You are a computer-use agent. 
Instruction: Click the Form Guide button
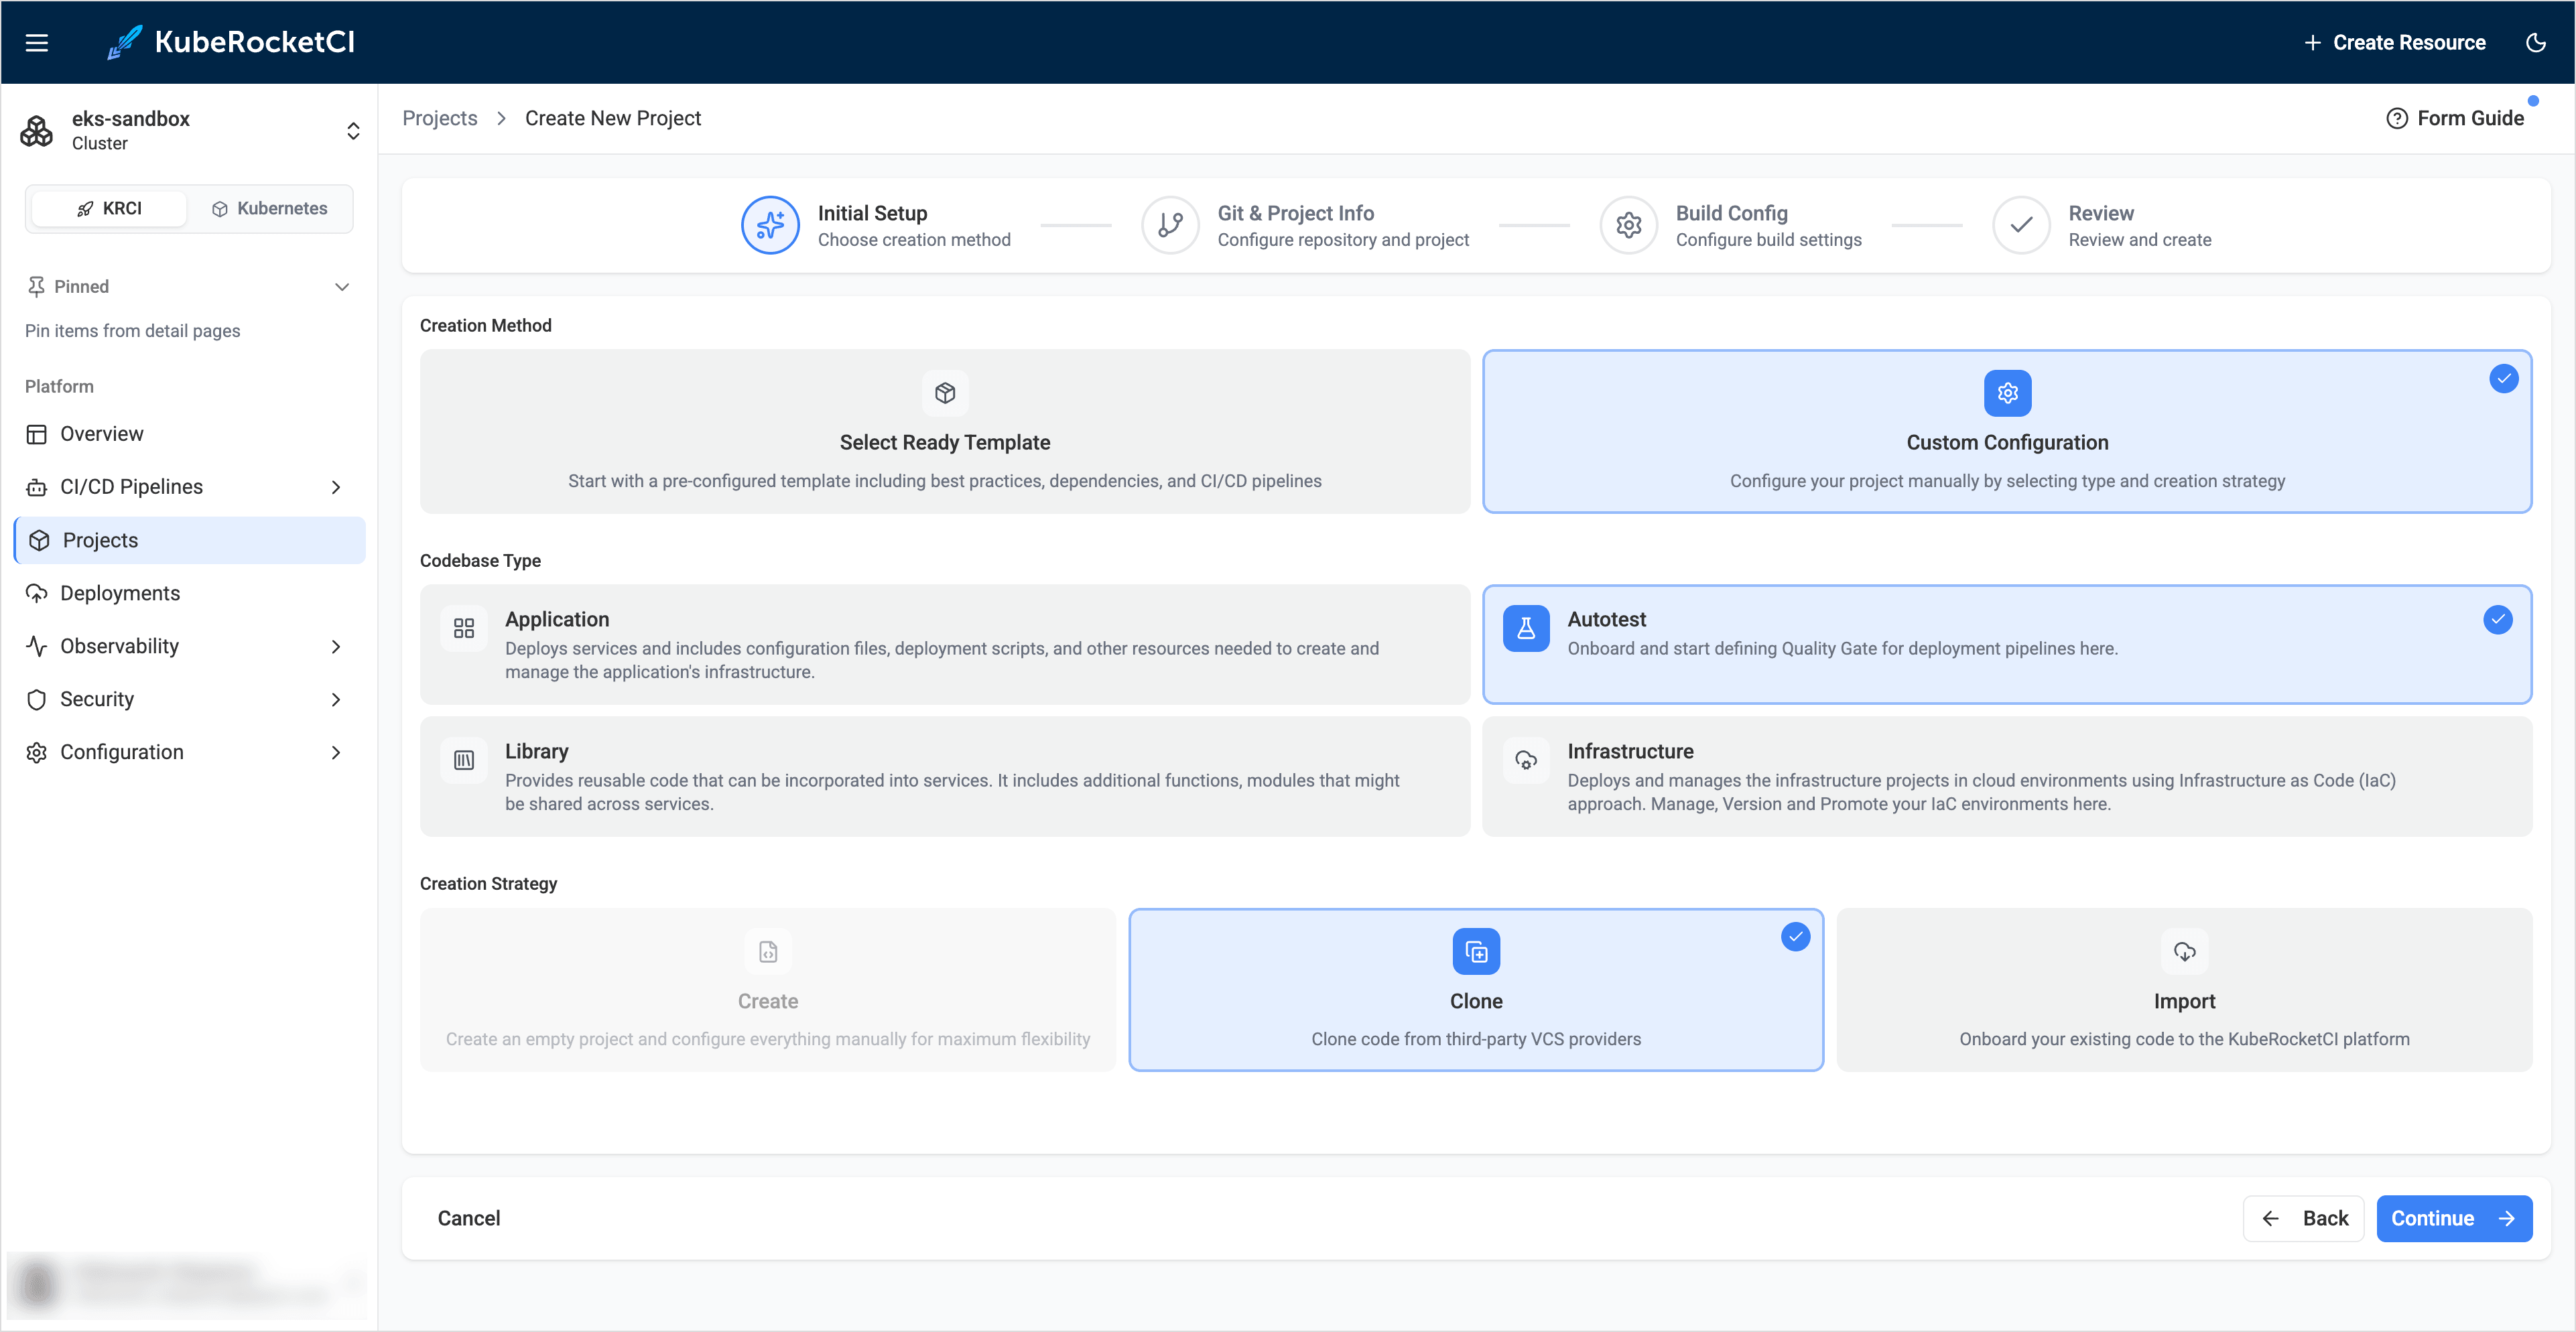pos(2455,118)
